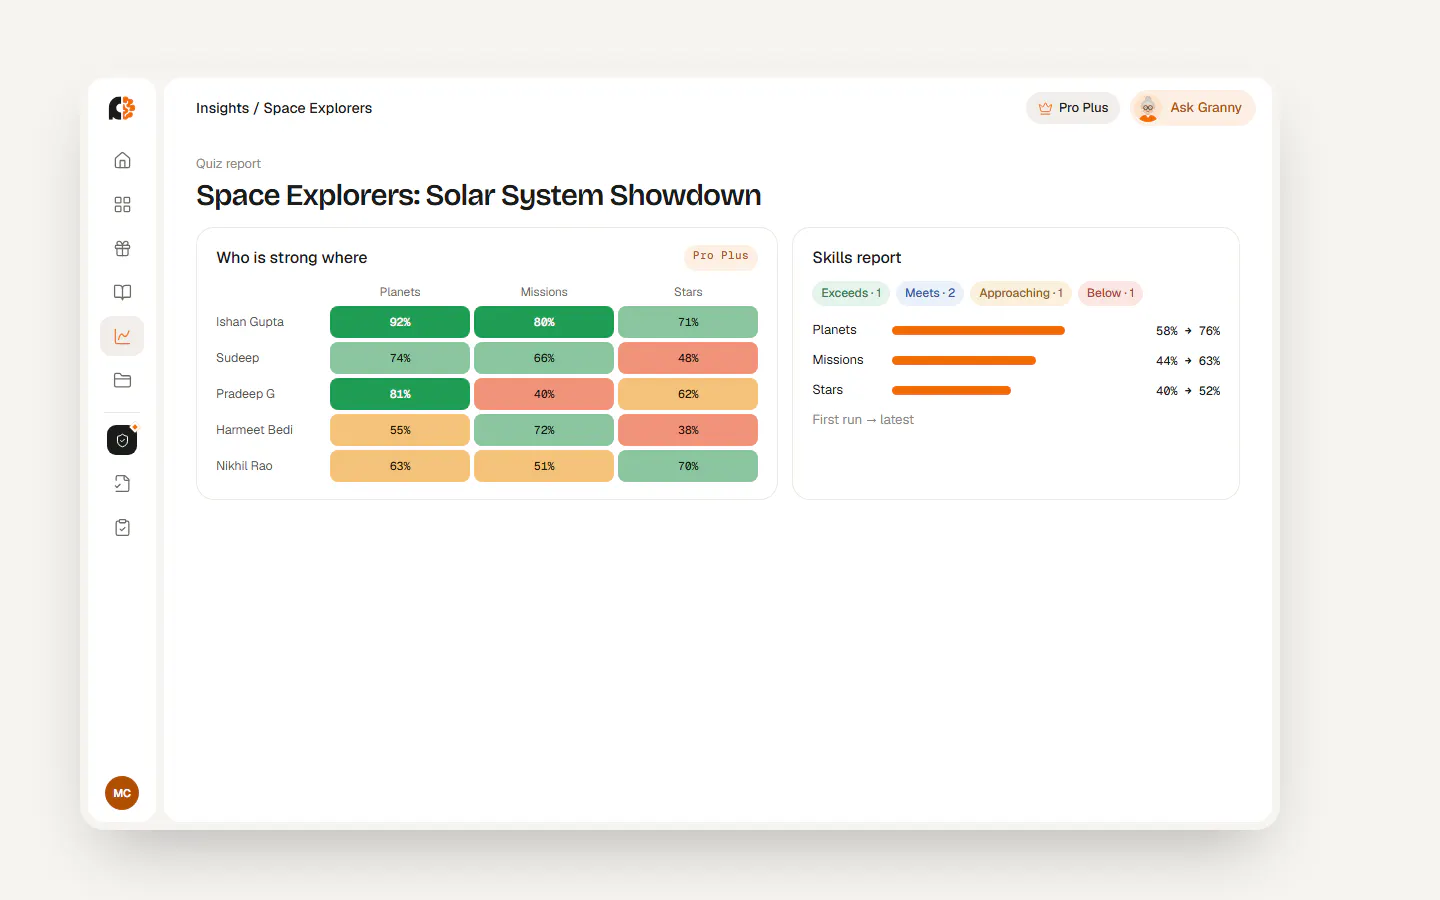
Task: Filter by Below · 1 chip
Action: tap(1110, 293)
